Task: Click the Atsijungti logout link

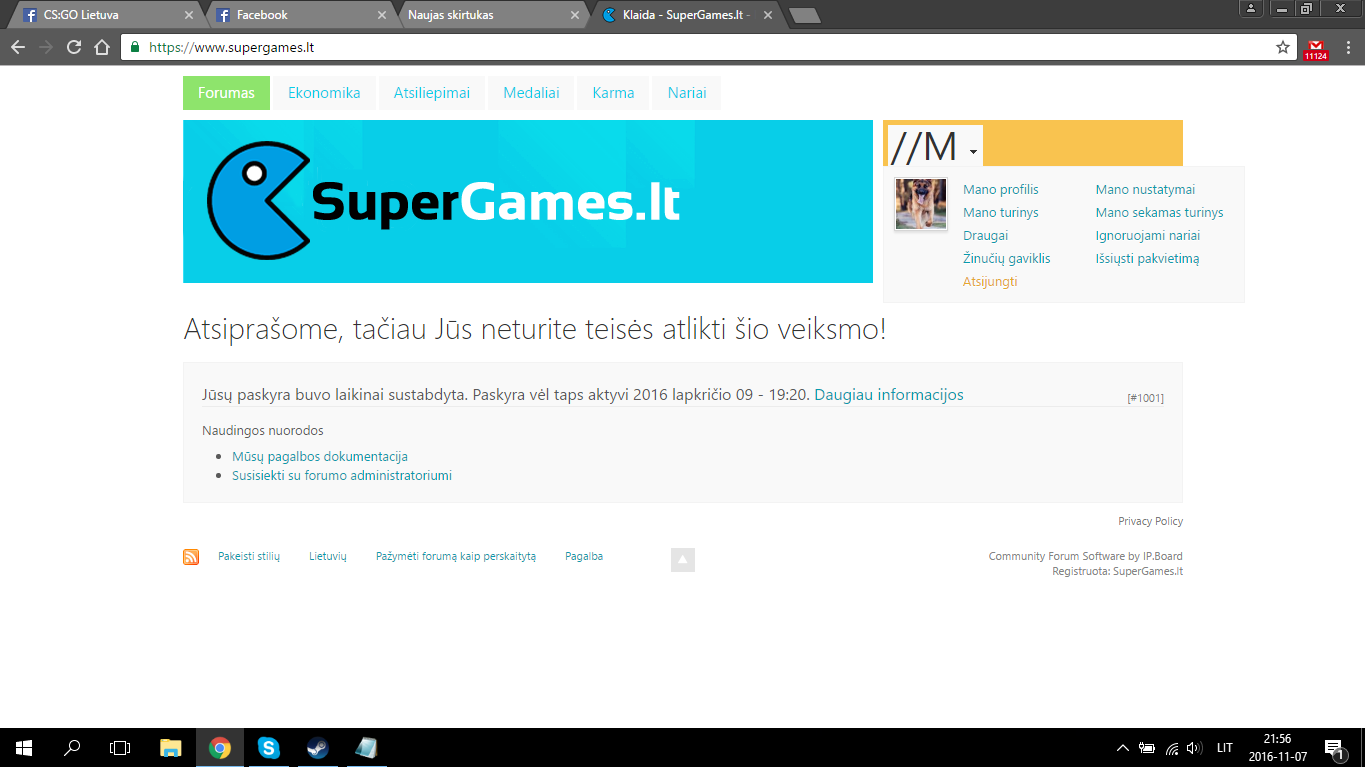Action: pyautogui.click(x=990, y=282)
